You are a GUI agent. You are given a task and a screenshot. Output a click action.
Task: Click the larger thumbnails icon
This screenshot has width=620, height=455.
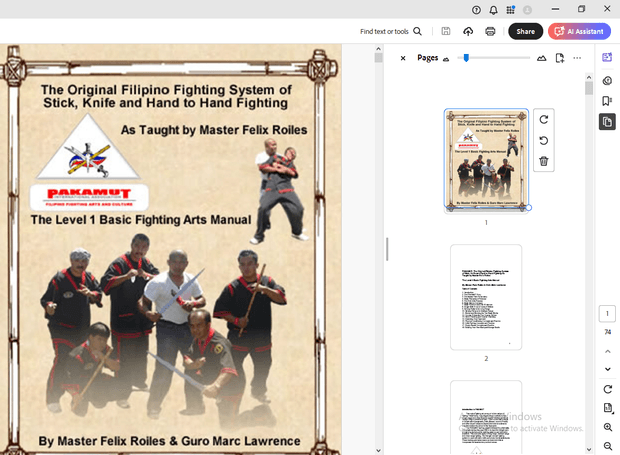click(542, 58)
